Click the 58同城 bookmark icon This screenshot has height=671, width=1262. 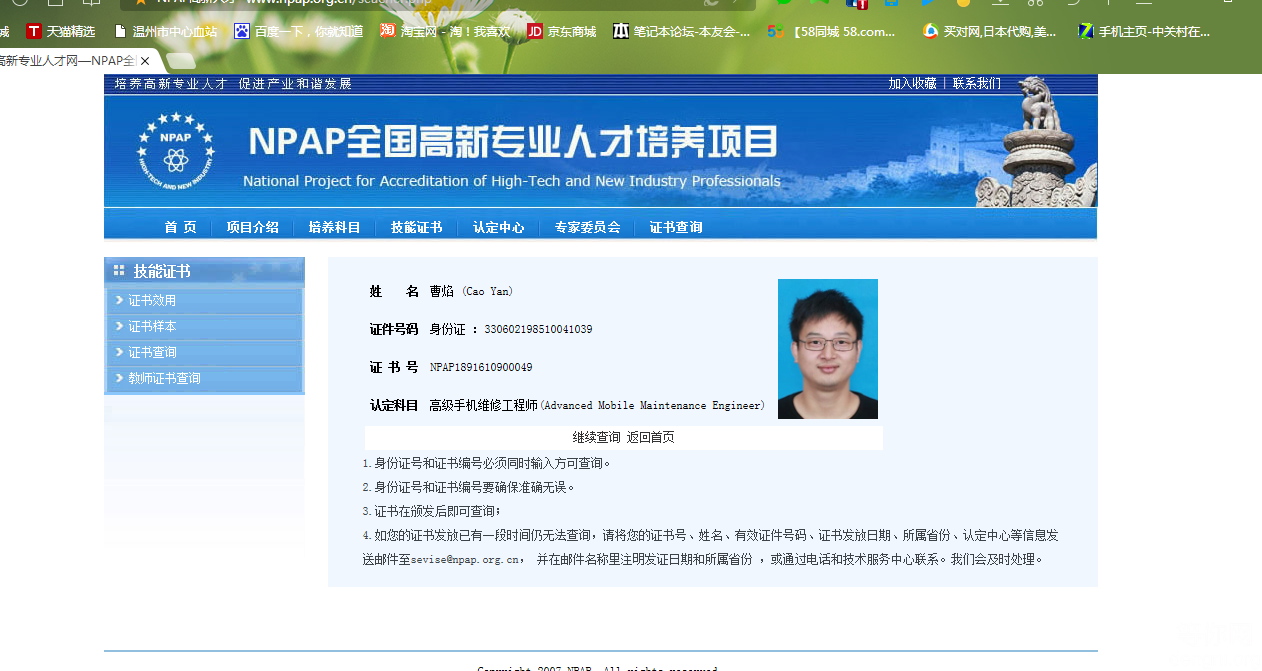pyautogui.click(x=775, y=31)
